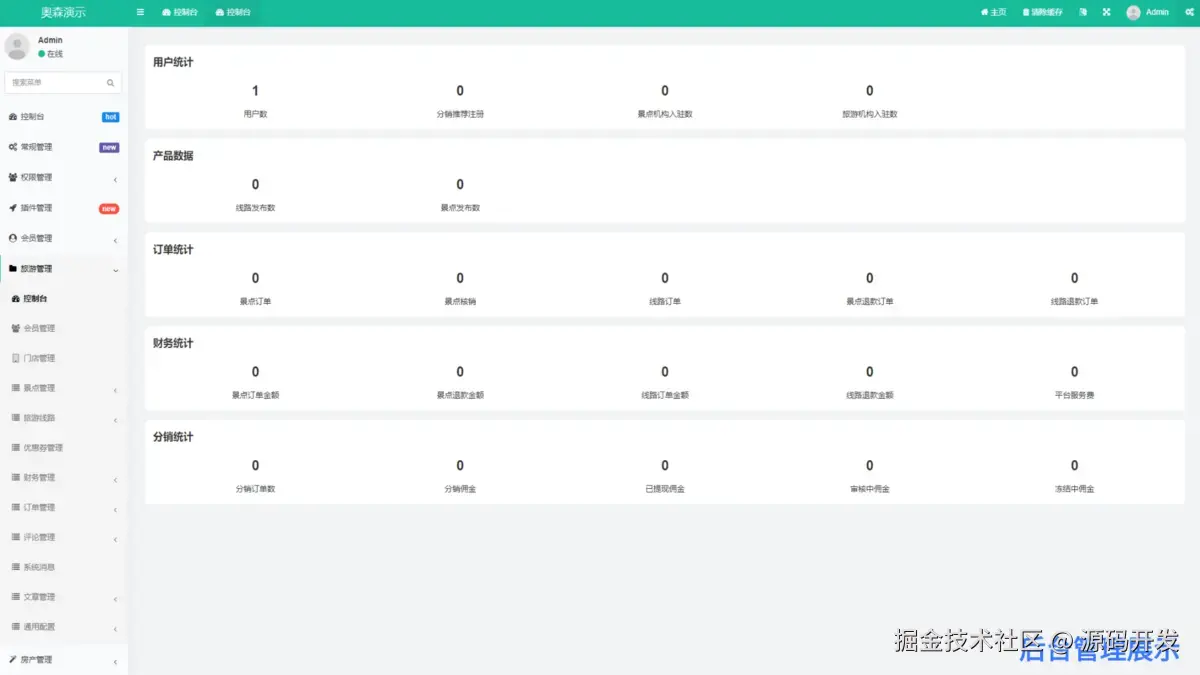
Task: Click the 冻结中佣金 label
Action: pos(1074,489)
